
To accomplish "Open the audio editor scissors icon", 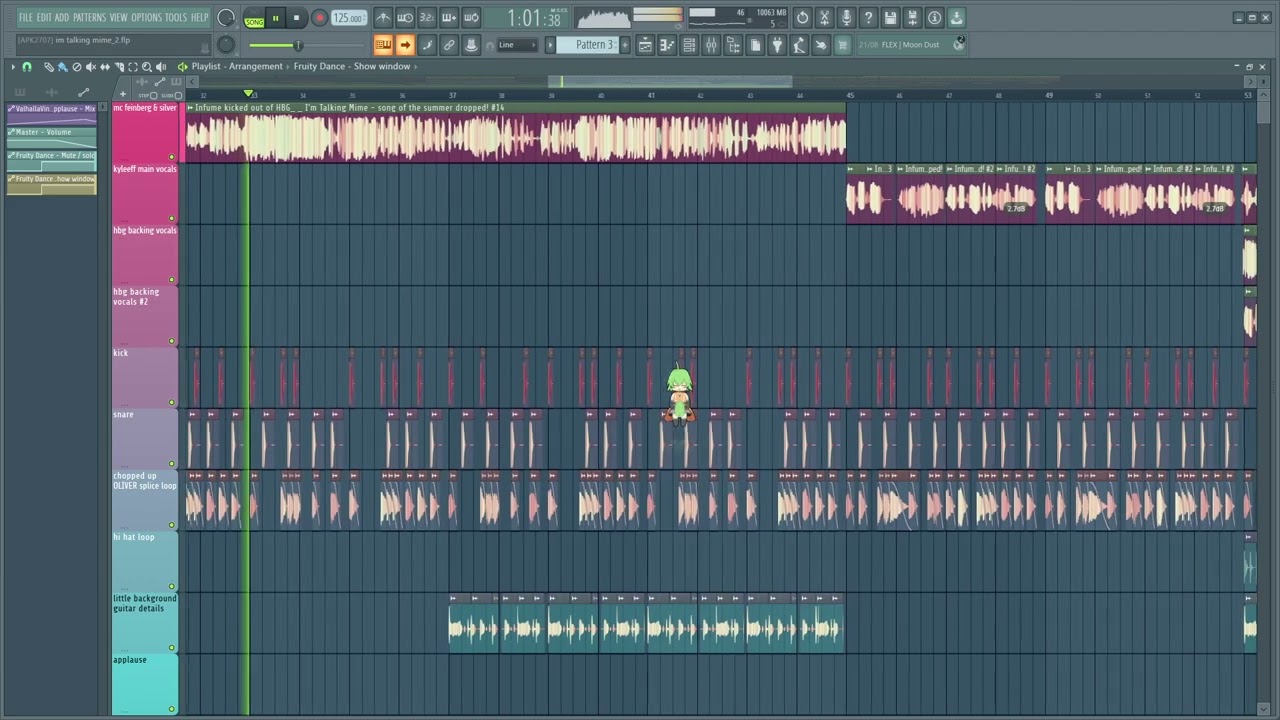I will point(824,18).
